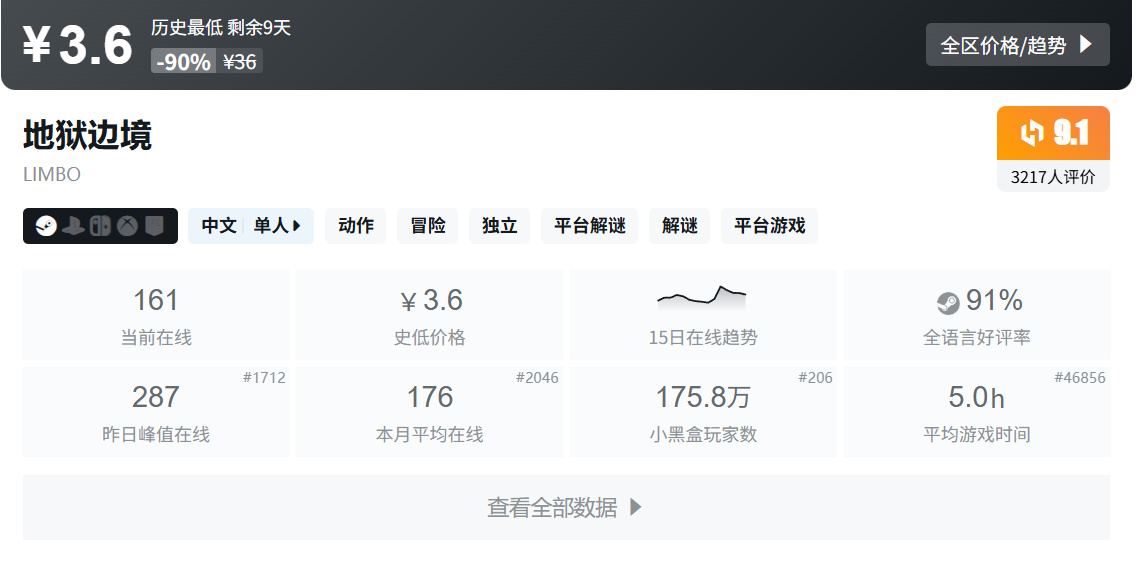Image resolution: width=1141 pixels, height=565 pixels.
Task: Click the 91% 全语言好评率 stat card
Action: [977, 315]
